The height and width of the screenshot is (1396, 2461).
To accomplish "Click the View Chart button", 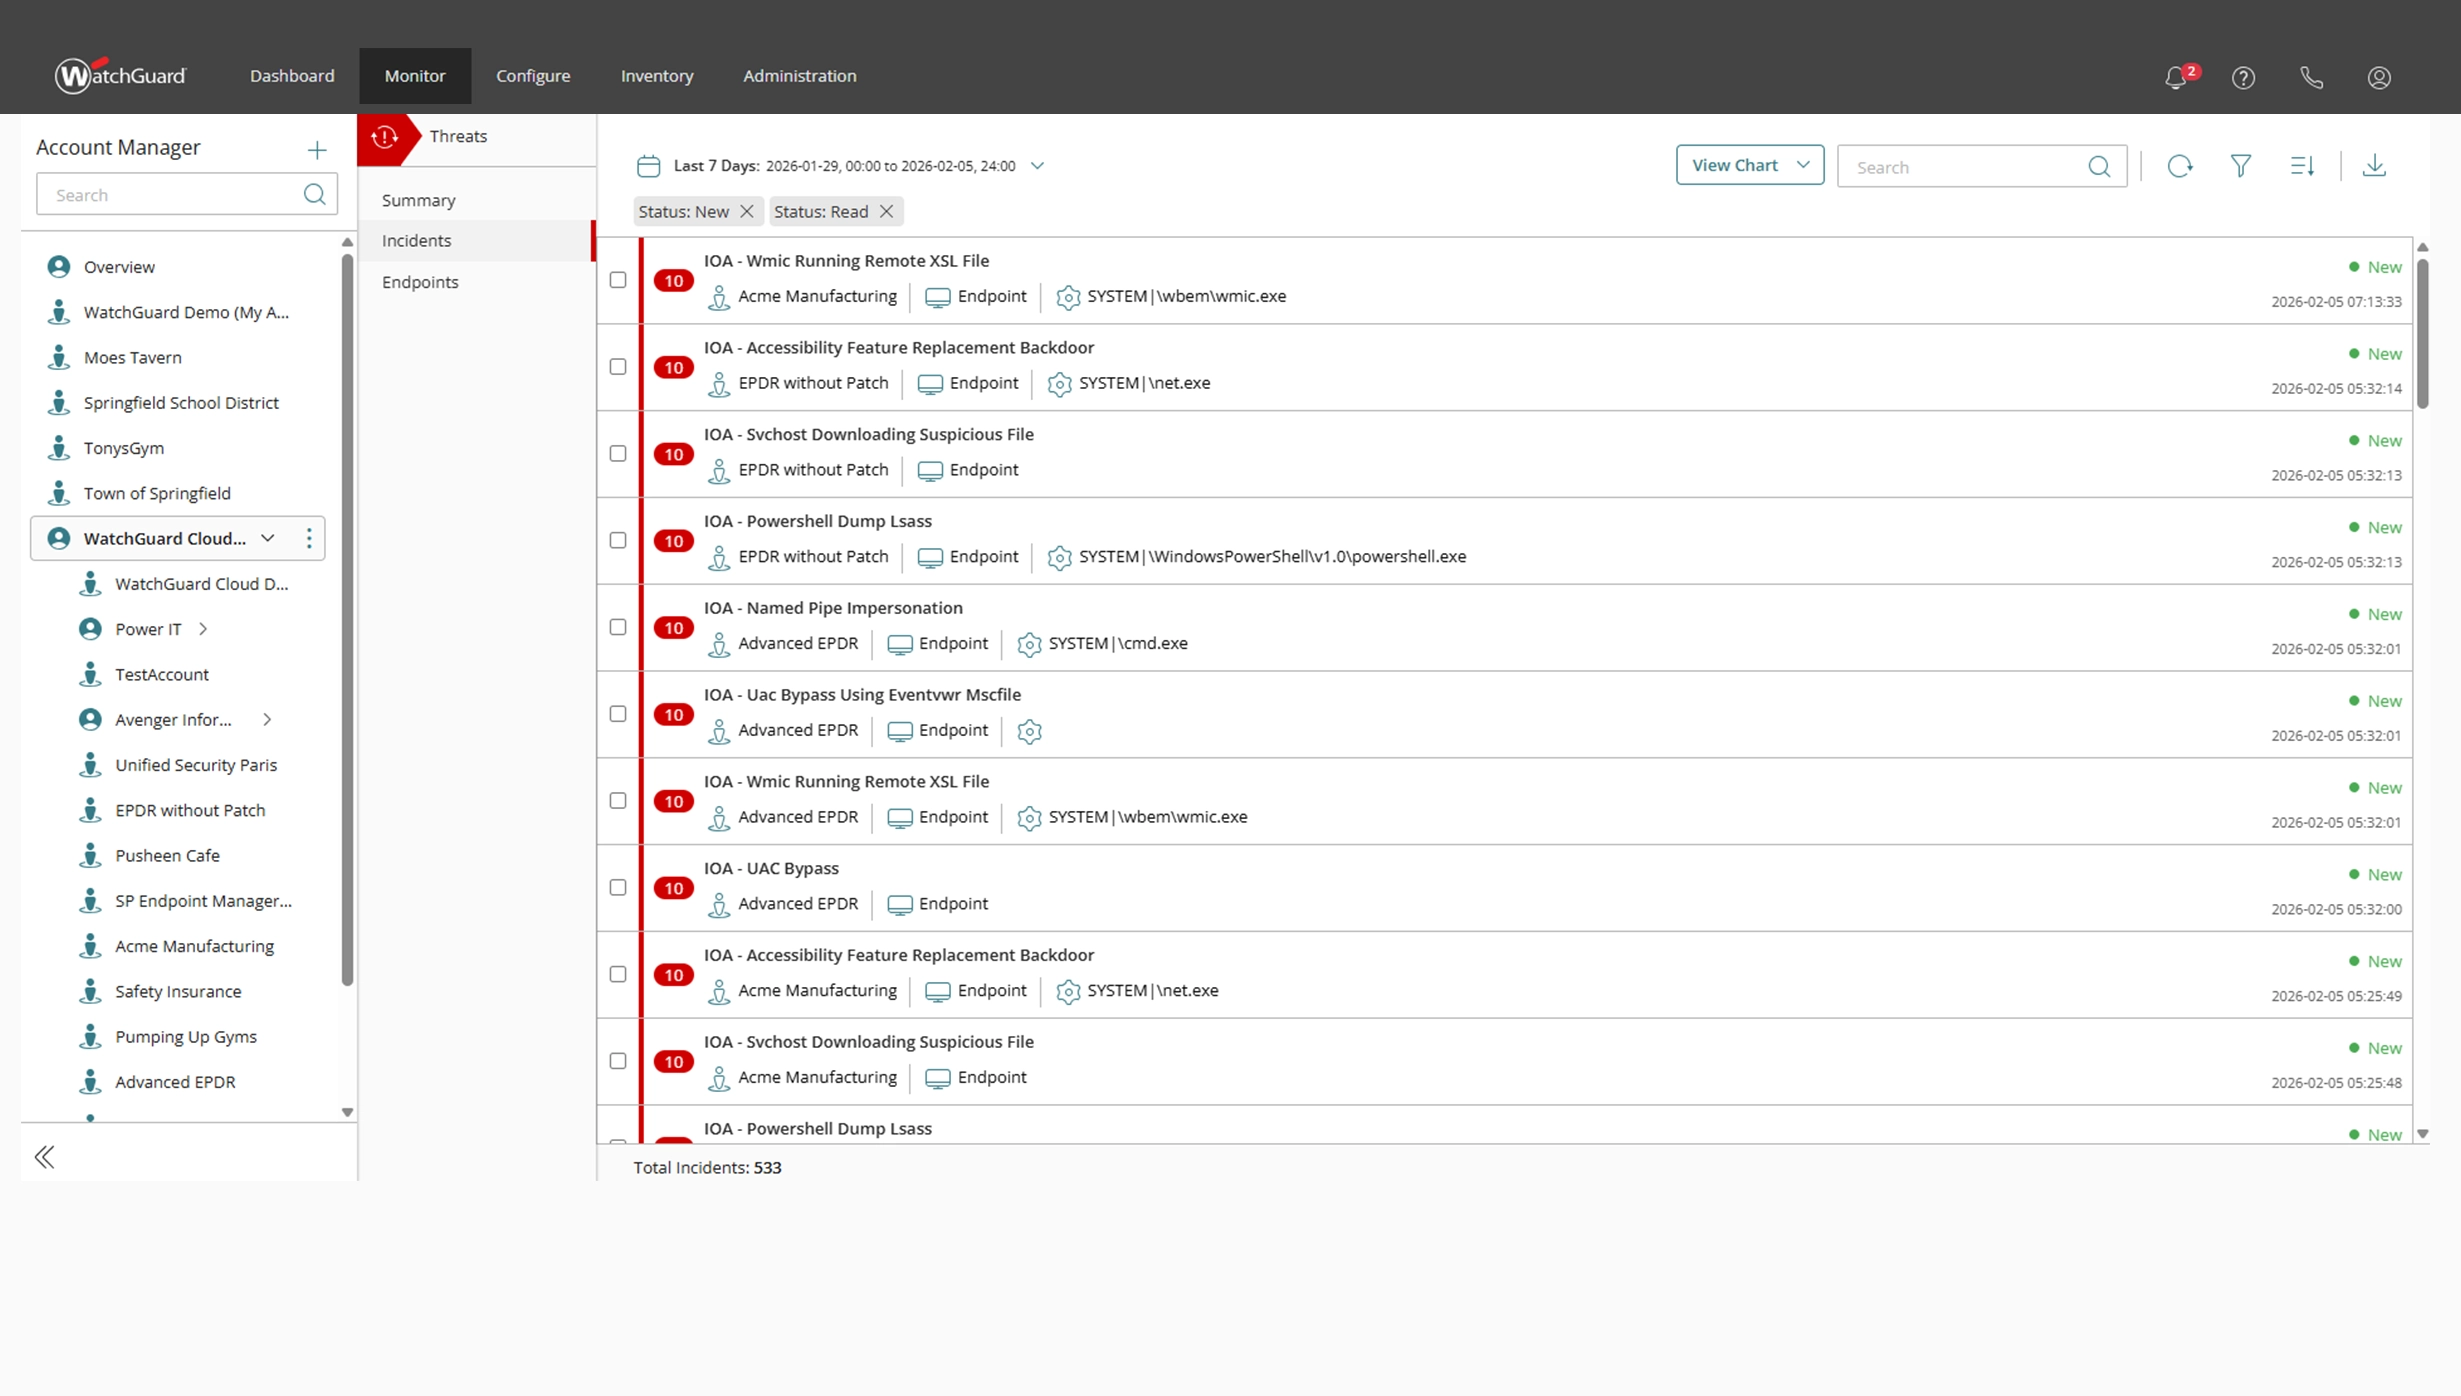I will point(1749,164).
